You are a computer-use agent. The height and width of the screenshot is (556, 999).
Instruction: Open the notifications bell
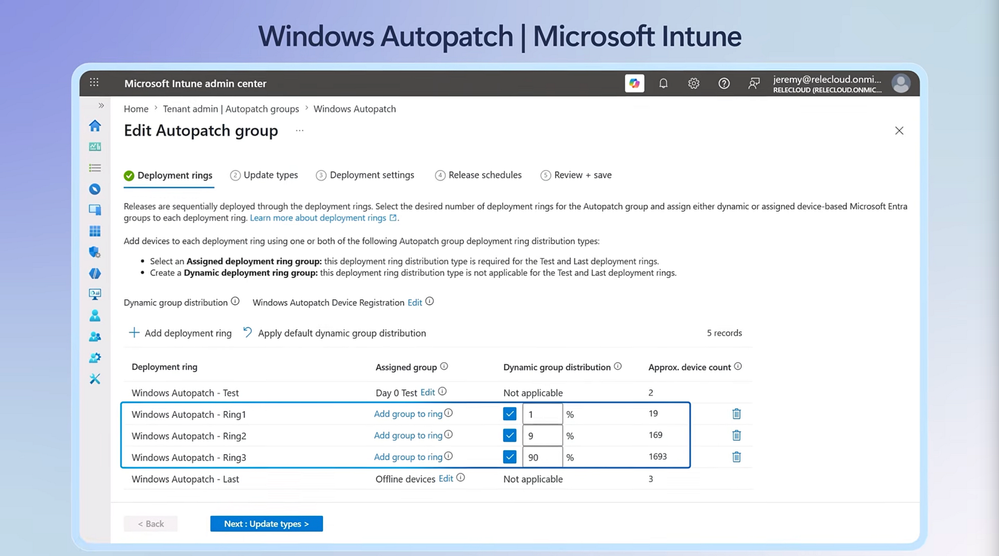(x=663, y=83)
